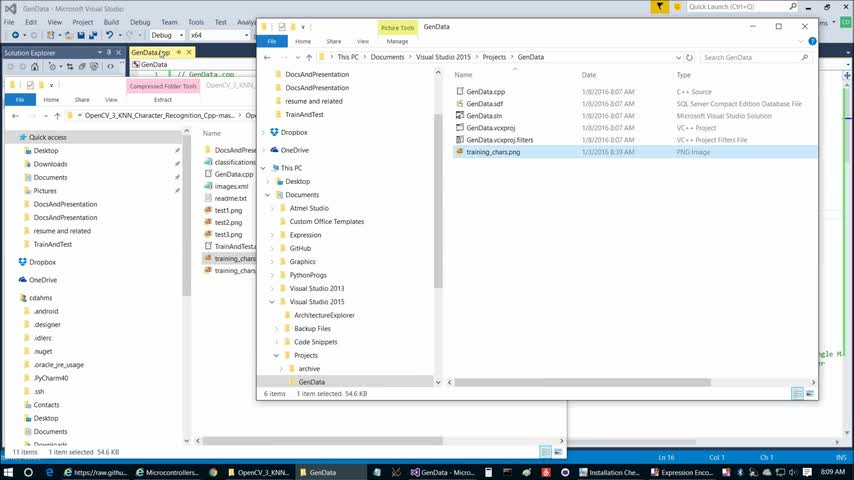Select GenData.sln file icon
Image resolution: width=854 pixels, height=480 pixels.
pos(460,116)
